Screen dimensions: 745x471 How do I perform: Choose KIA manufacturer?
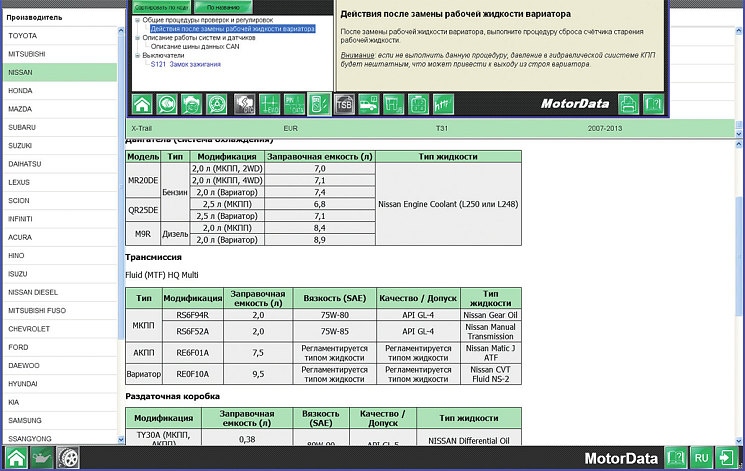[x=60, y=402]
